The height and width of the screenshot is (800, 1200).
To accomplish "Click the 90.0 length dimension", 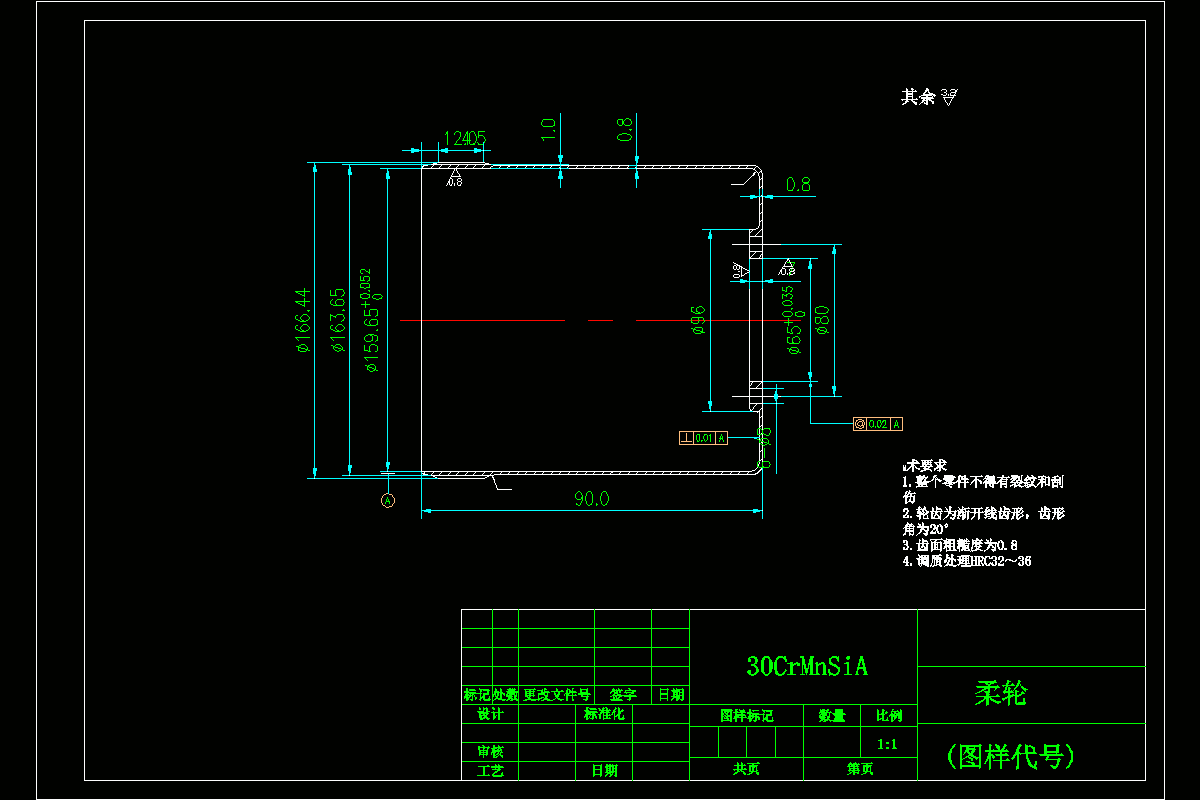I will click(591, 499).
